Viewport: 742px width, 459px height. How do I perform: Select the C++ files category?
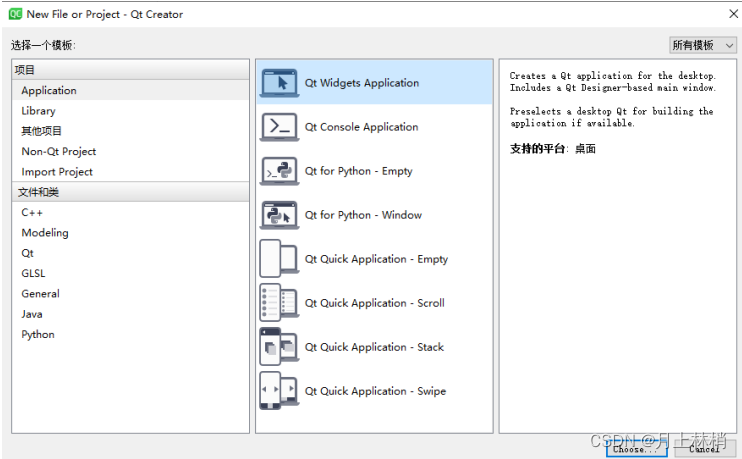[x=130, y=212]
